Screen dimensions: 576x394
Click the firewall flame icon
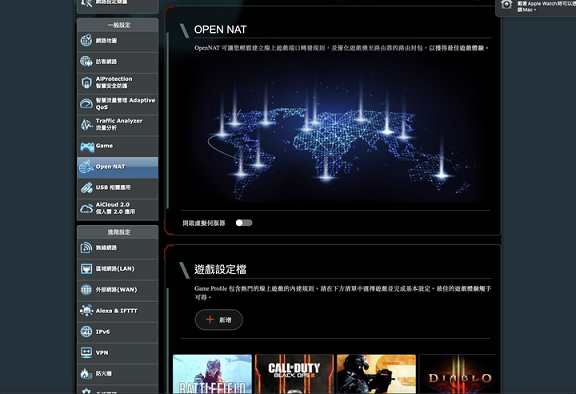click(86, 374)
